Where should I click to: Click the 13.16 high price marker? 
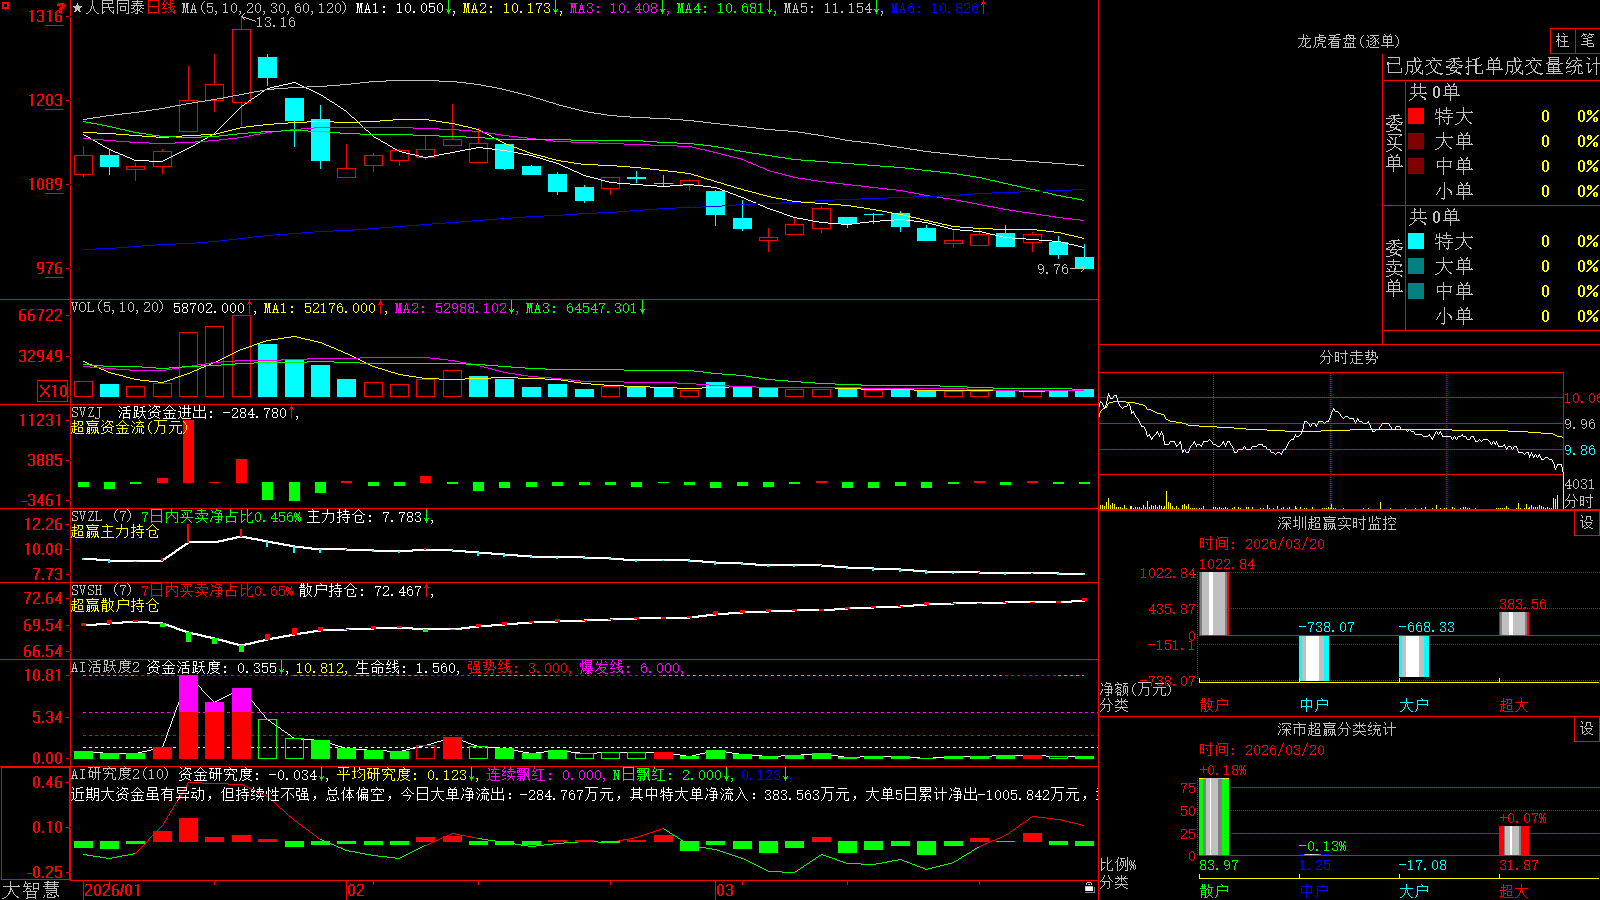(275, 22)
